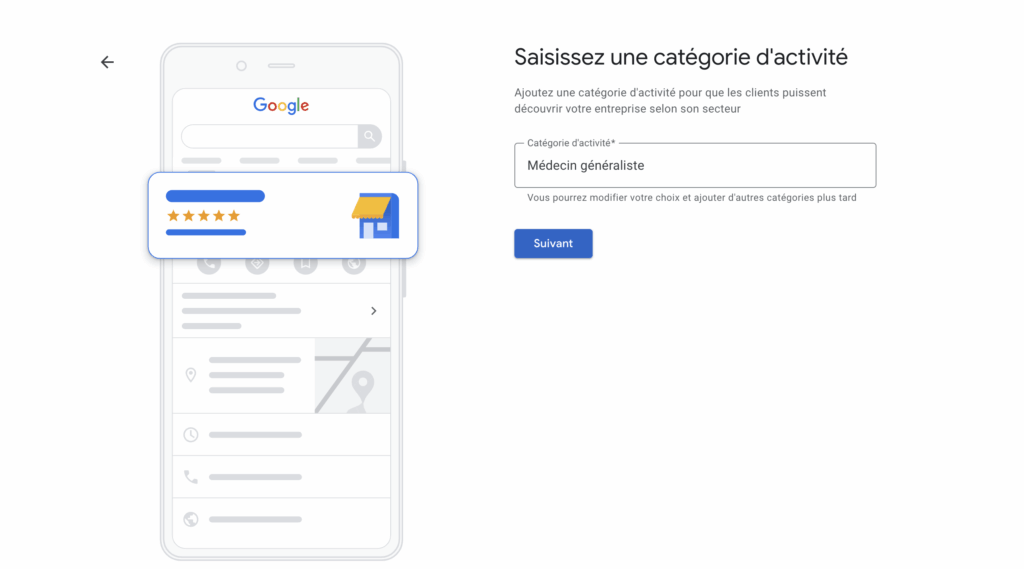Click the round call icon under card
The image size is (1024, 569).
click(x=209, y=263)
